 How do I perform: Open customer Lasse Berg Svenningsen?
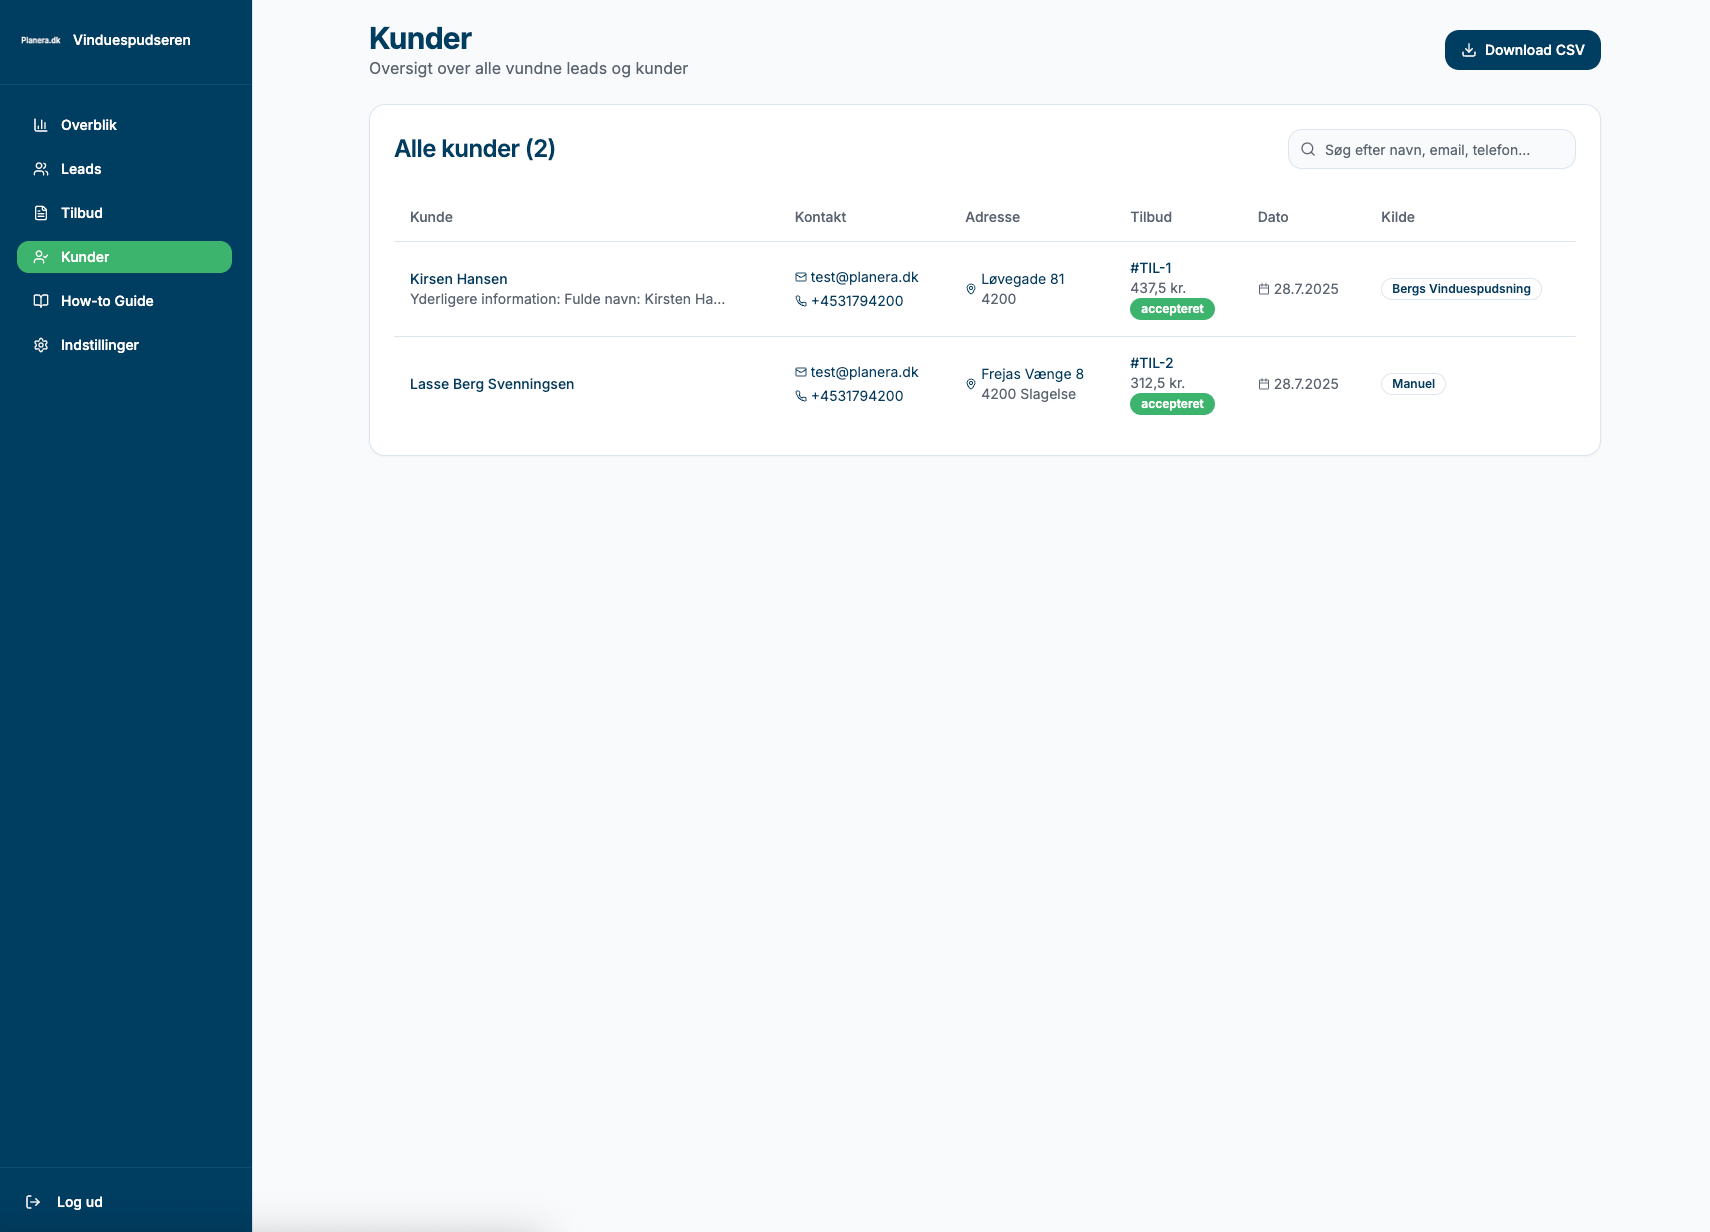coord(492,384)
